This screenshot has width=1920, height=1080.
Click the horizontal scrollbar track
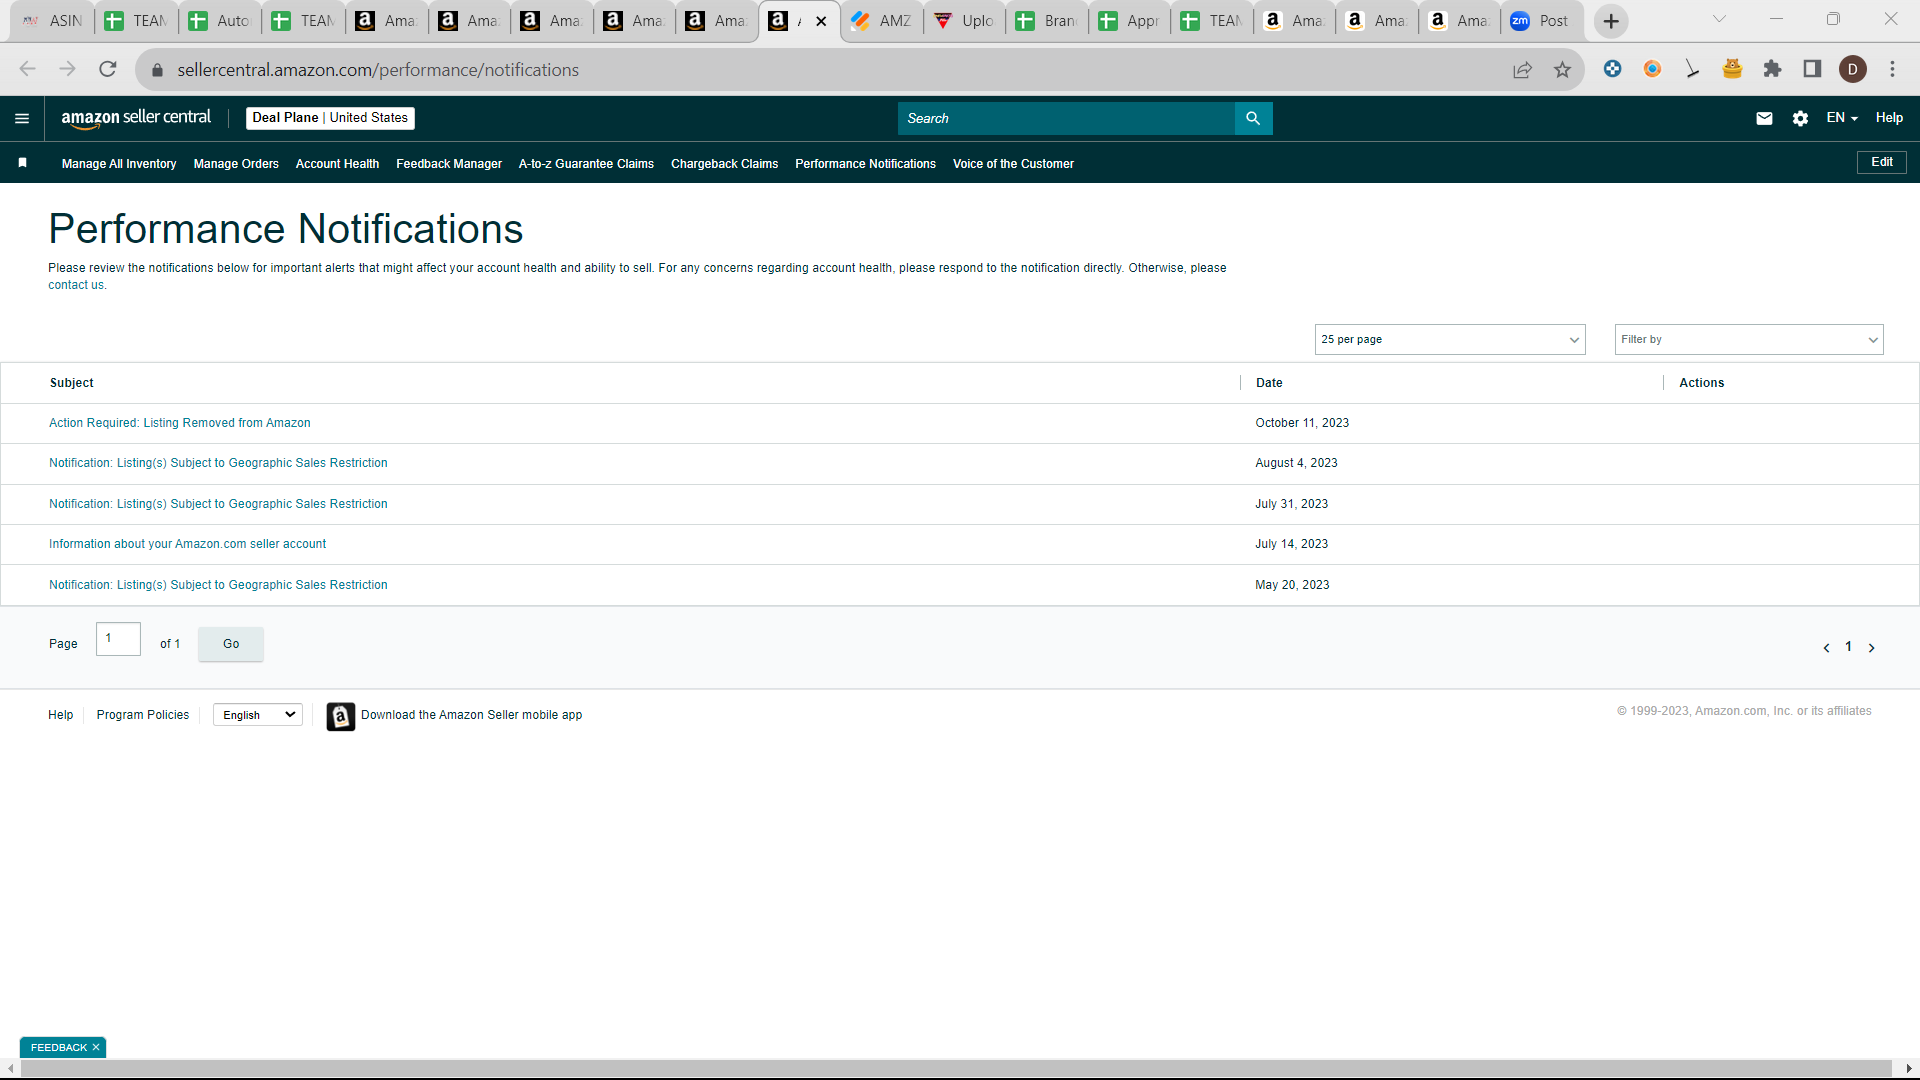(955, 1069)
